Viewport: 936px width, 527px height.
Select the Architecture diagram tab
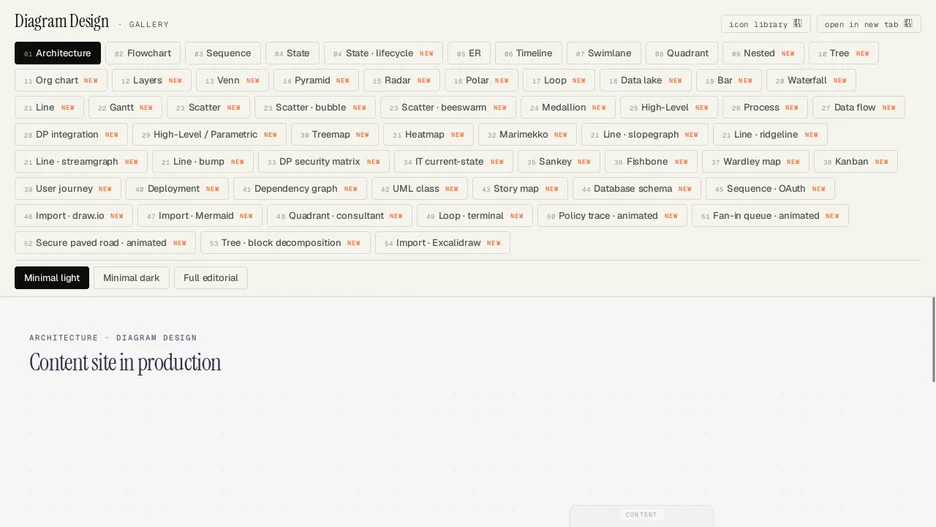(57, 53)
